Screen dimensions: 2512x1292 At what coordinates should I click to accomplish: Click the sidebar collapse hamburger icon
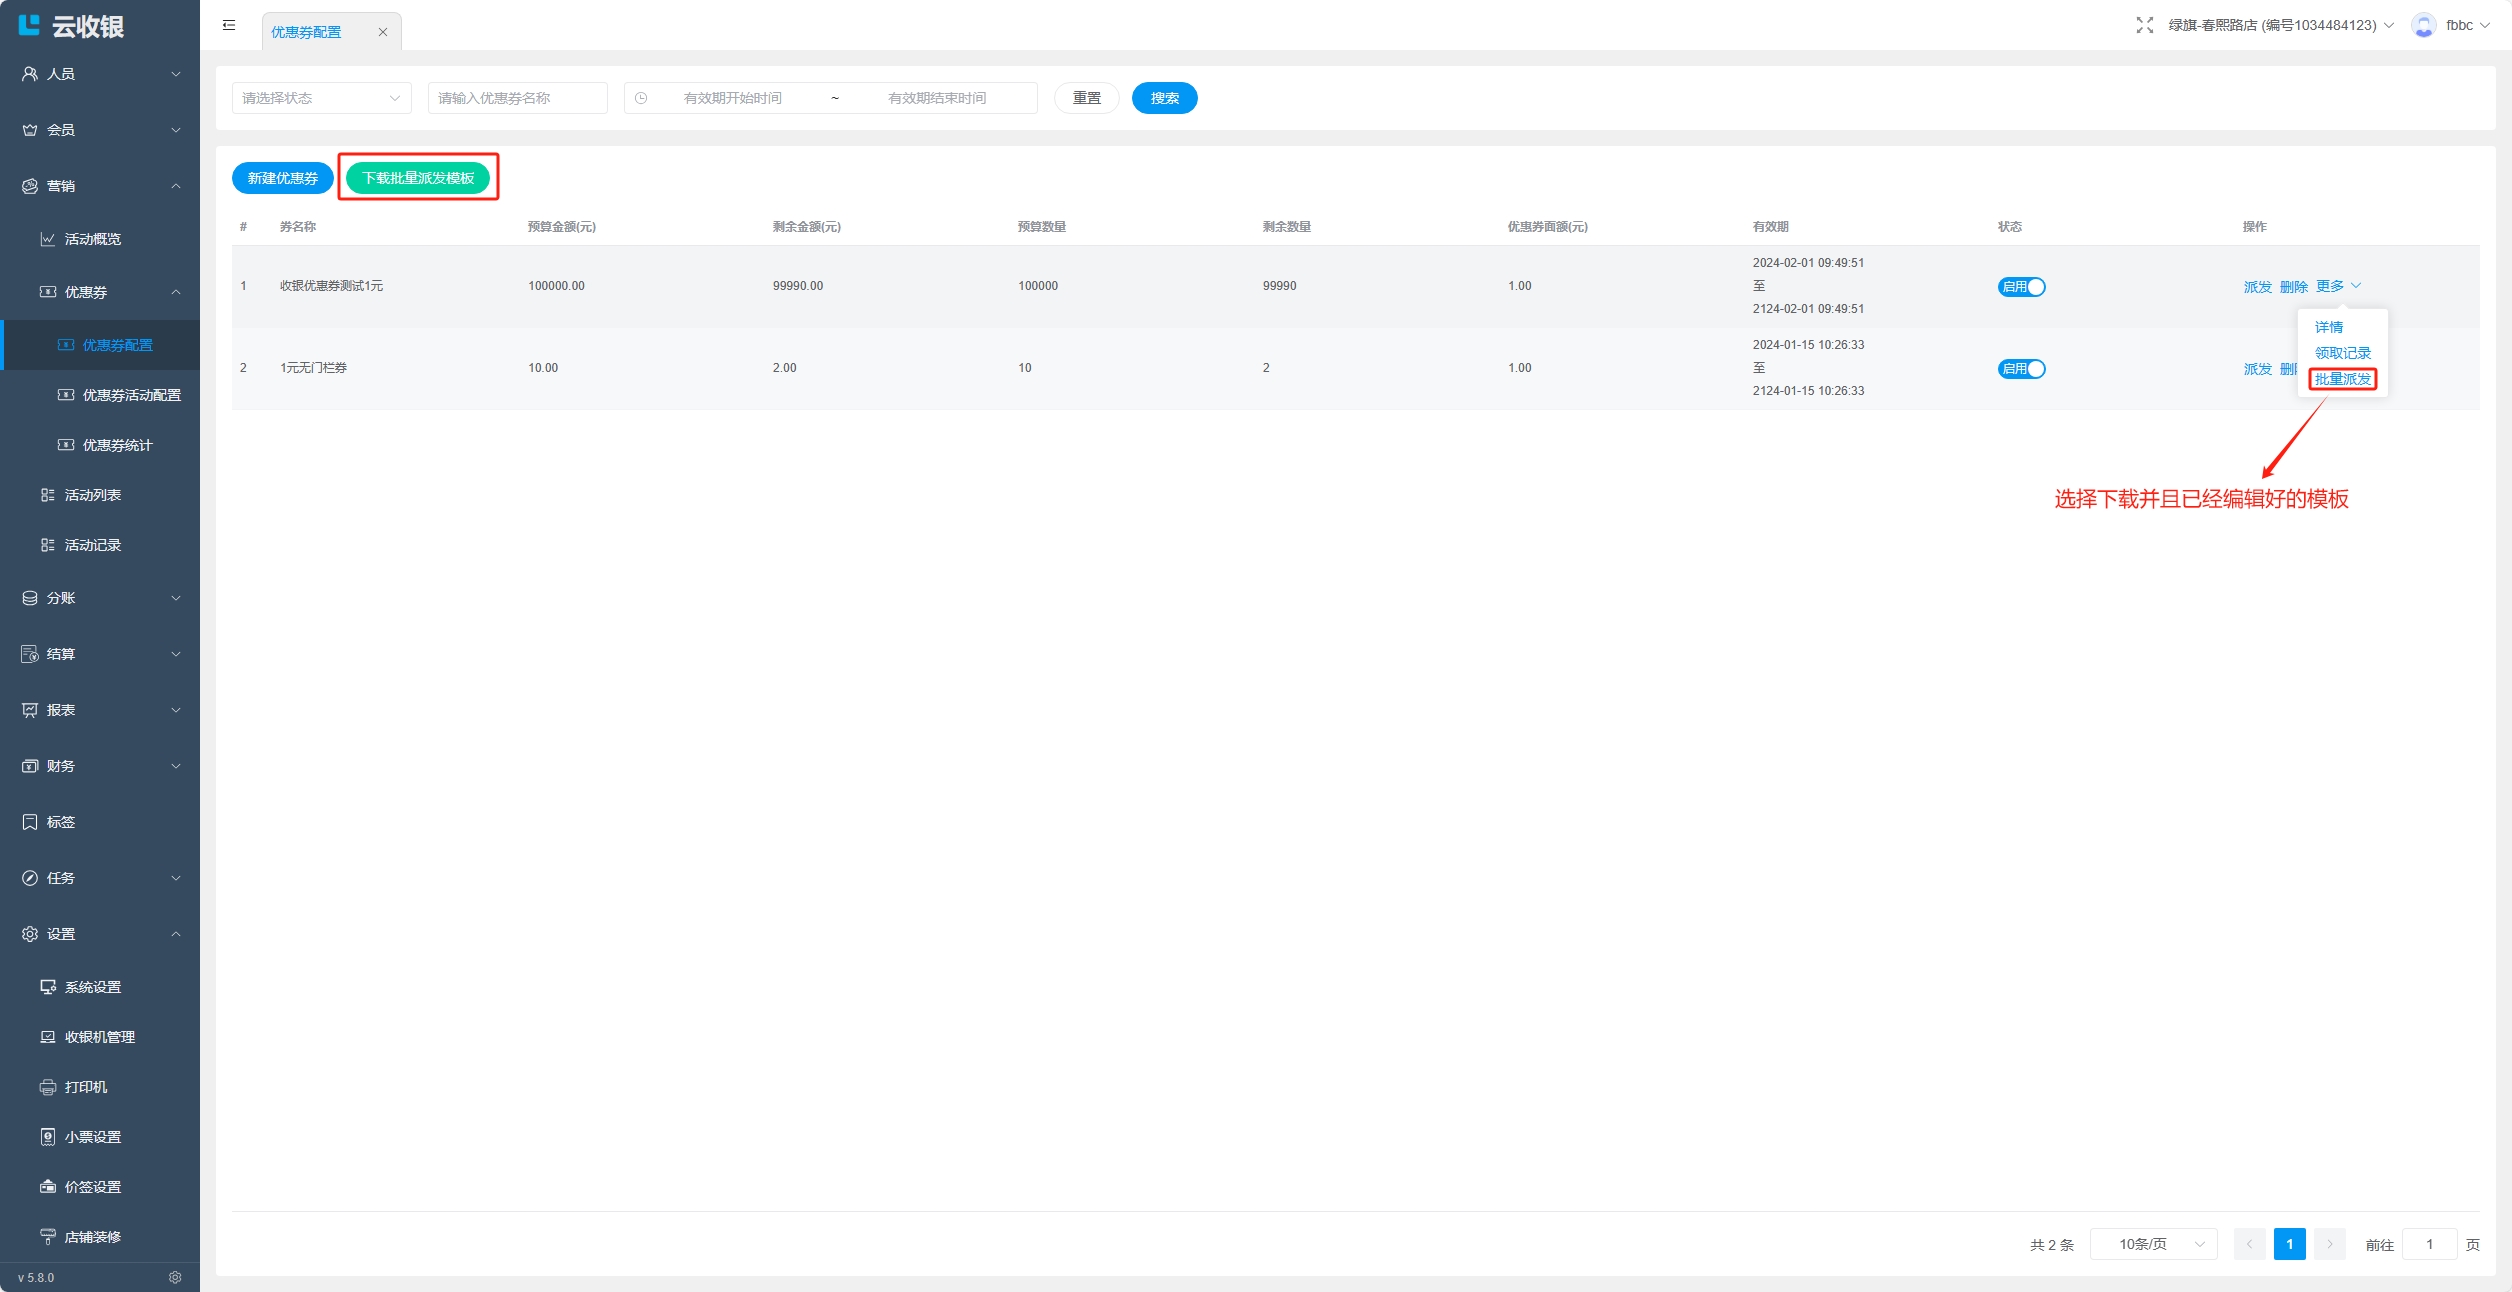[x=229, y=25]
